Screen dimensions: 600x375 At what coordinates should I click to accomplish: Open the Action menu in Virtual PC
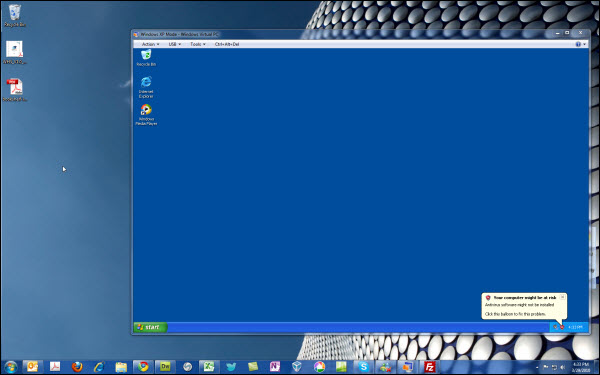(x=150, y=44)
